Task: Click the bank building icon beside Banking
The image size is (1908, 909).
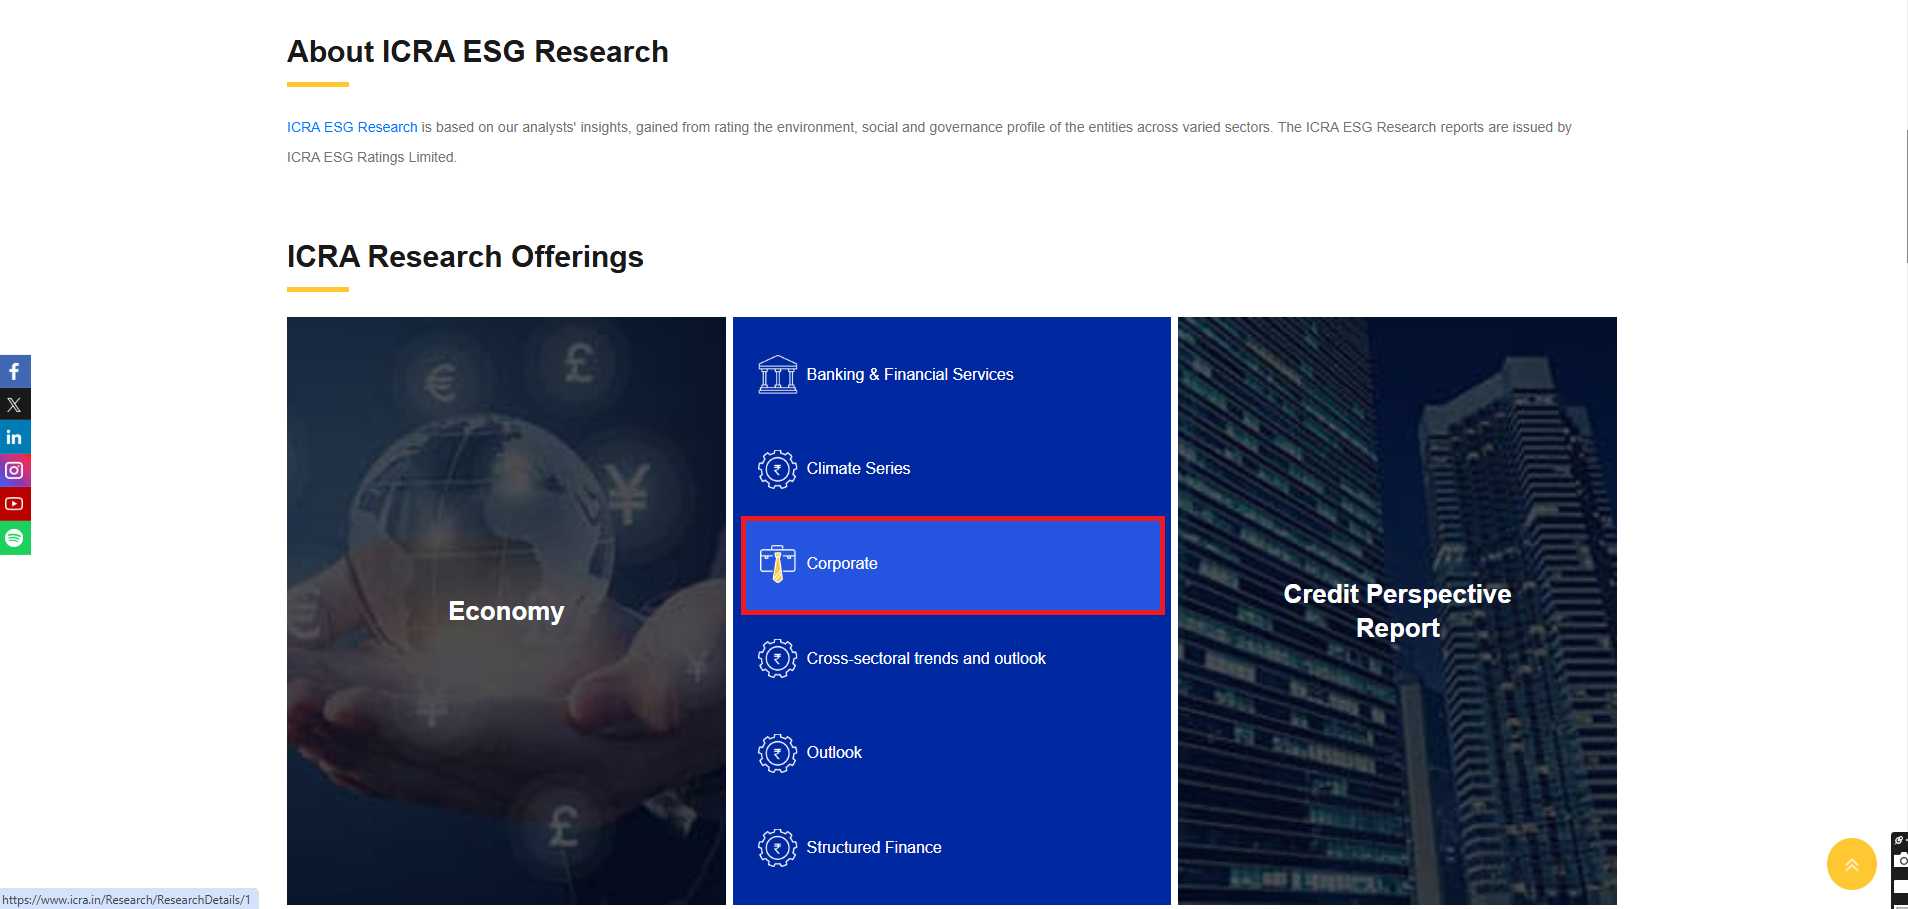Action: [x=777, y=375]
